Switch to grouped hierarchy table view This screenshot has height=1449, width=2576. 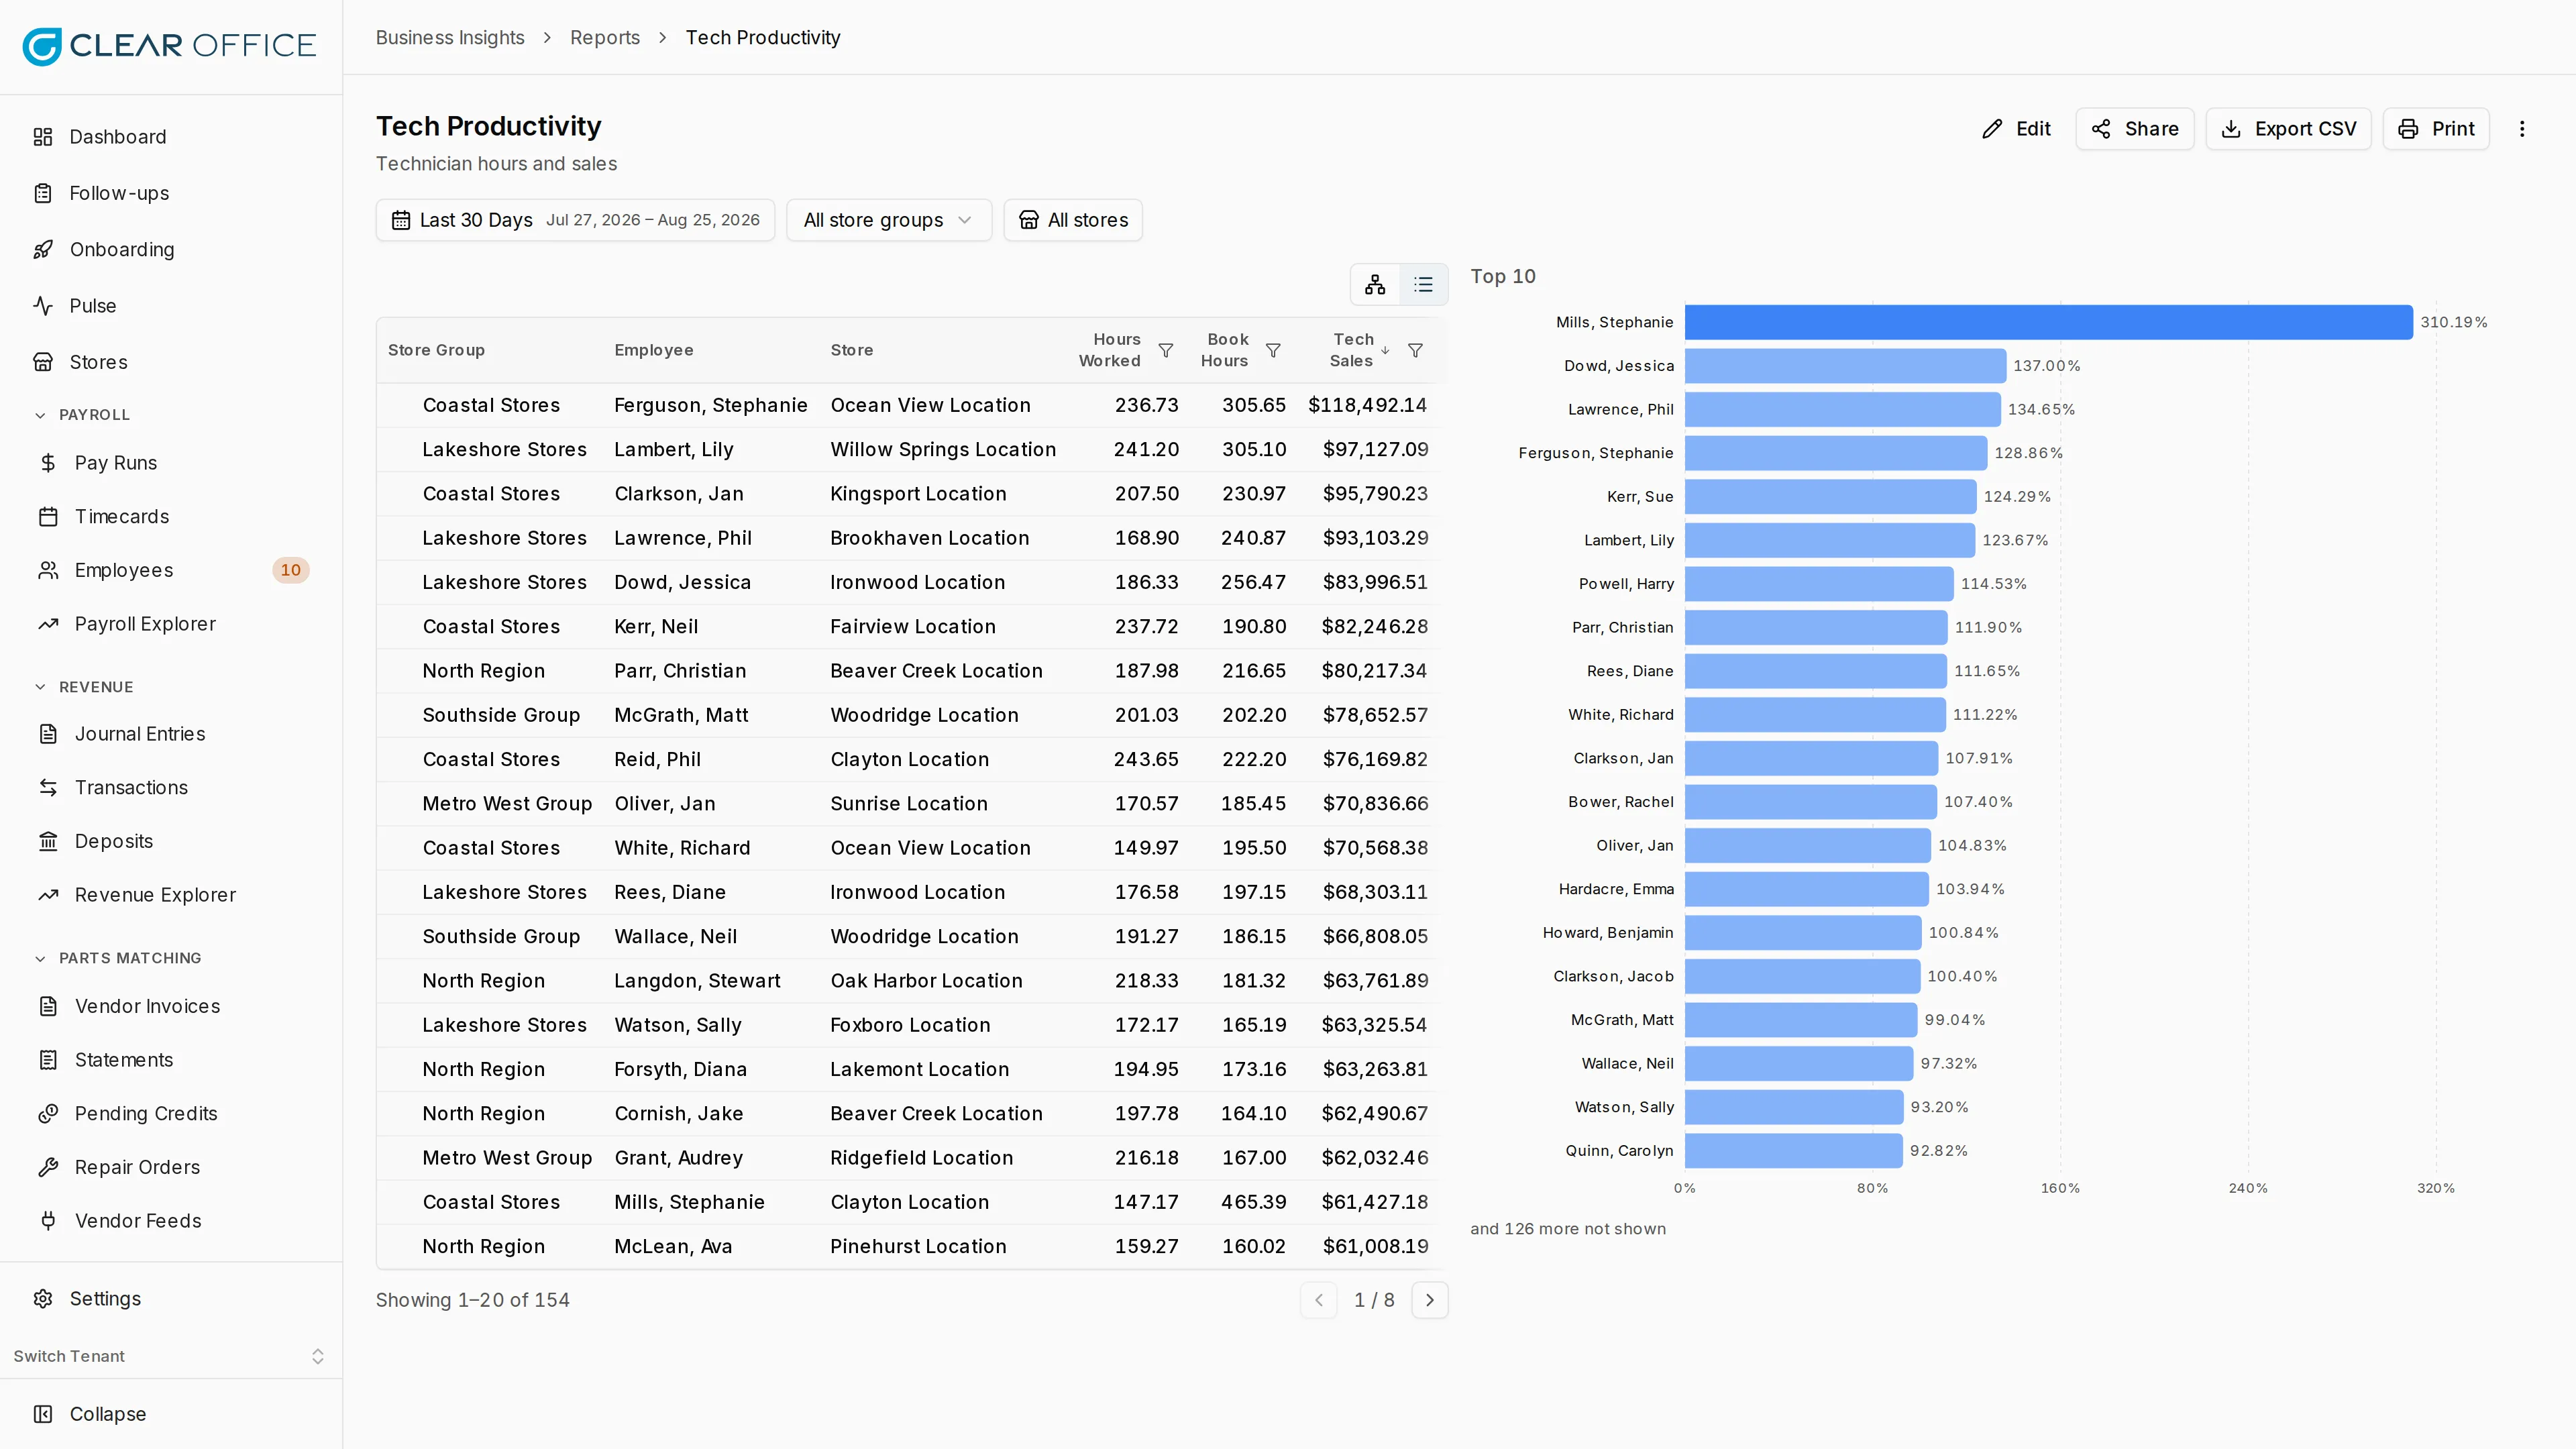tap(1375, 285)
